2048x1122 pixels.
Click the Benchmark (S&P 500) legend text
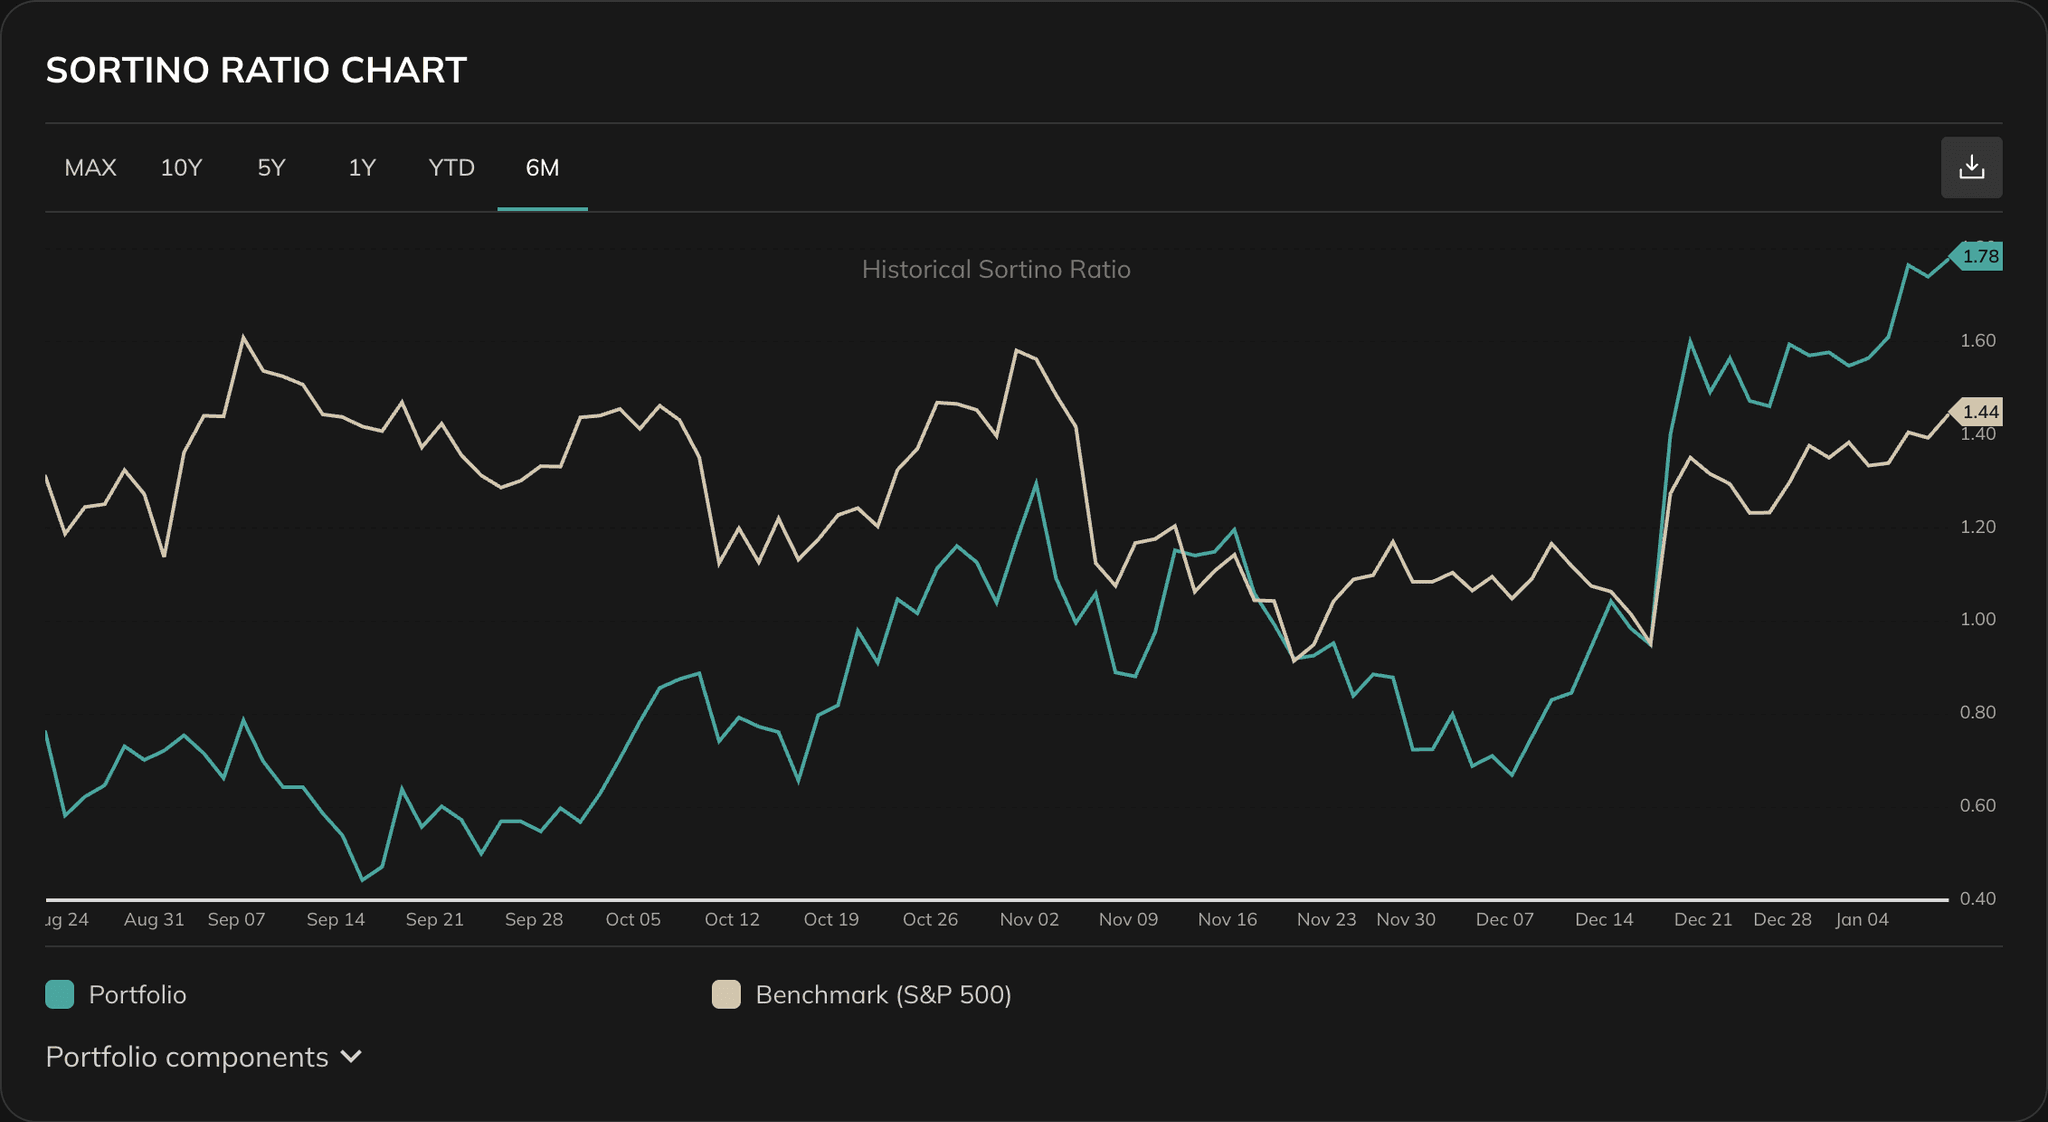coord(883,994)
